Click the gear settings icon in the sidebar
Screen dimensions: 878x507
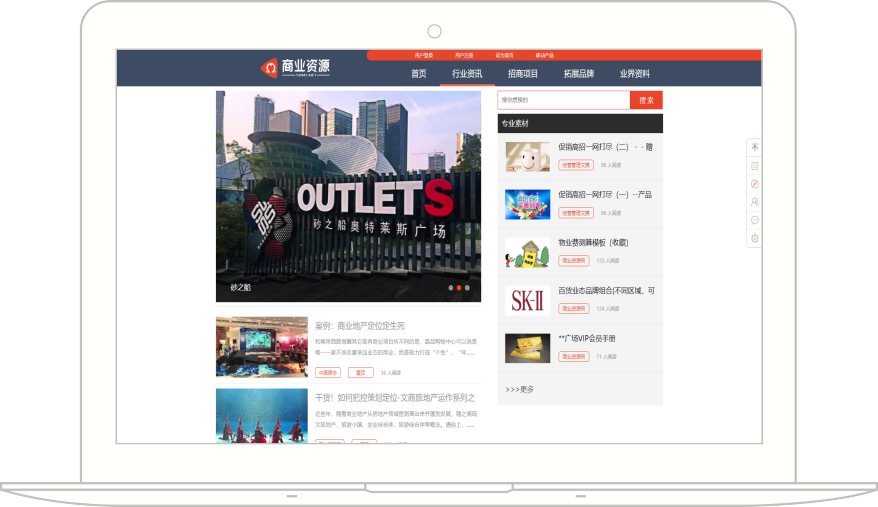[755, 238]
